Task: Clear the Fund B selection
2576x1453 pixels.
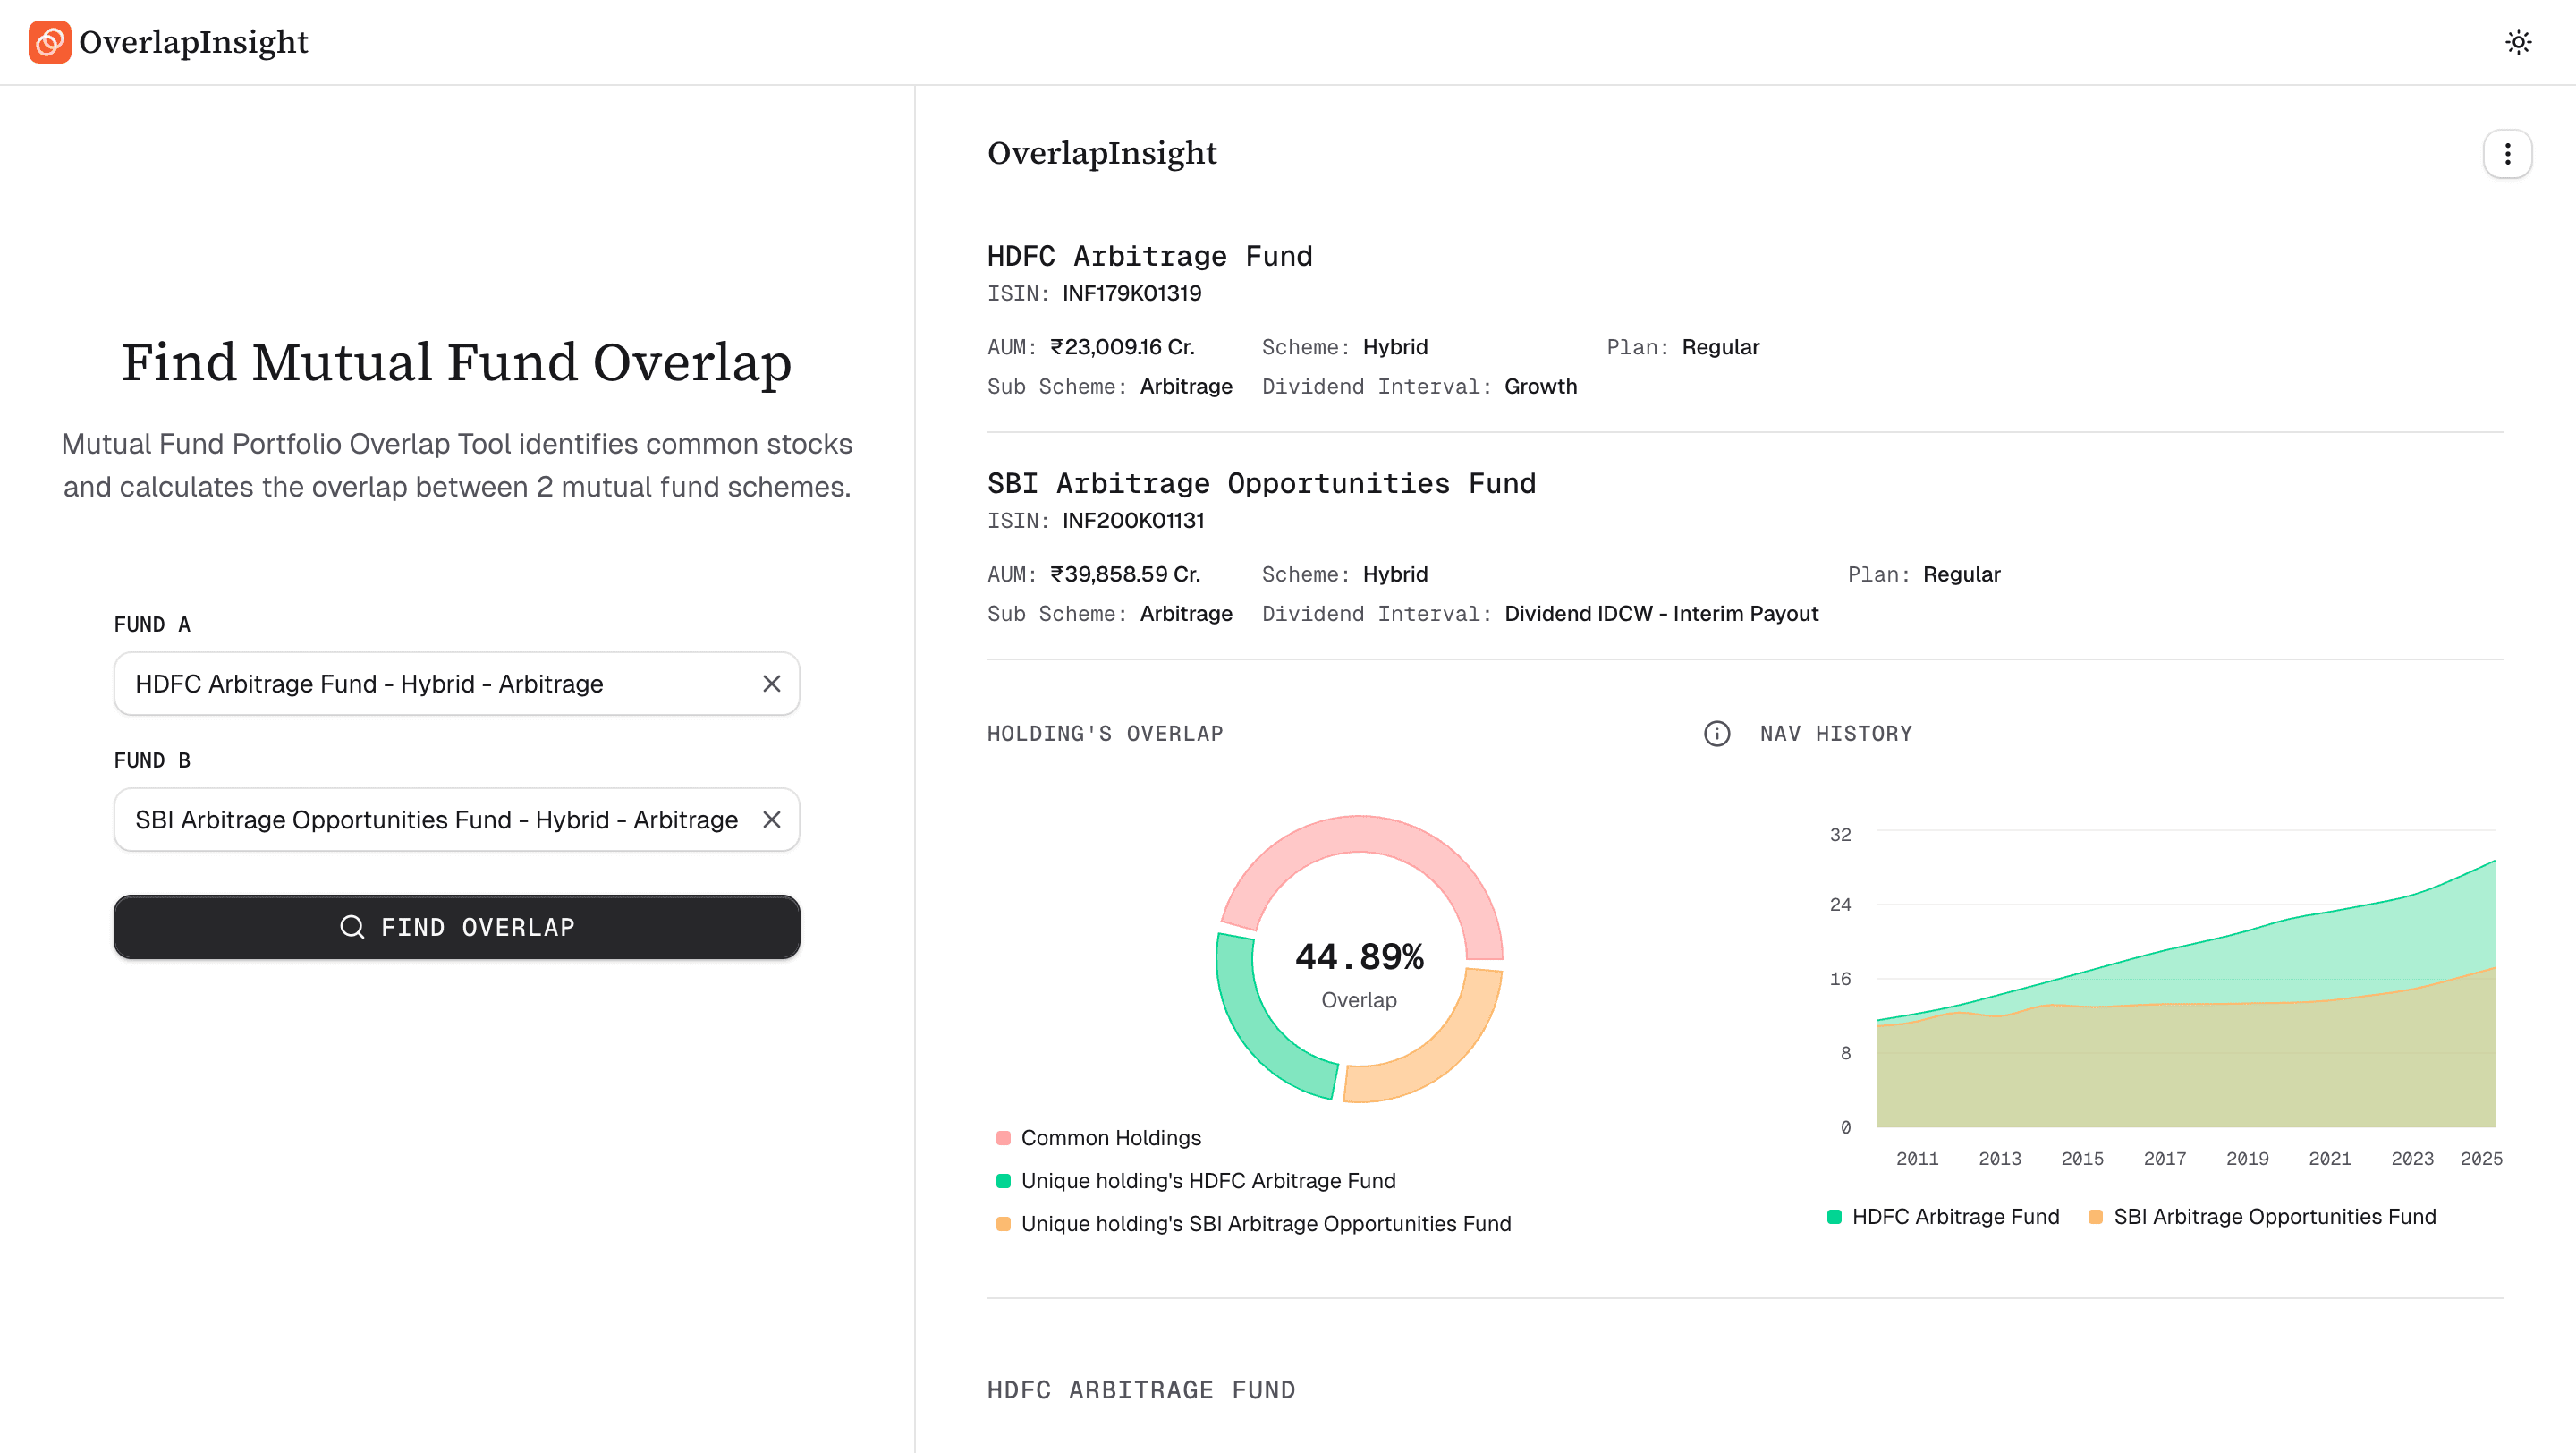Action: pyautogui.click(x=771, y=819)
